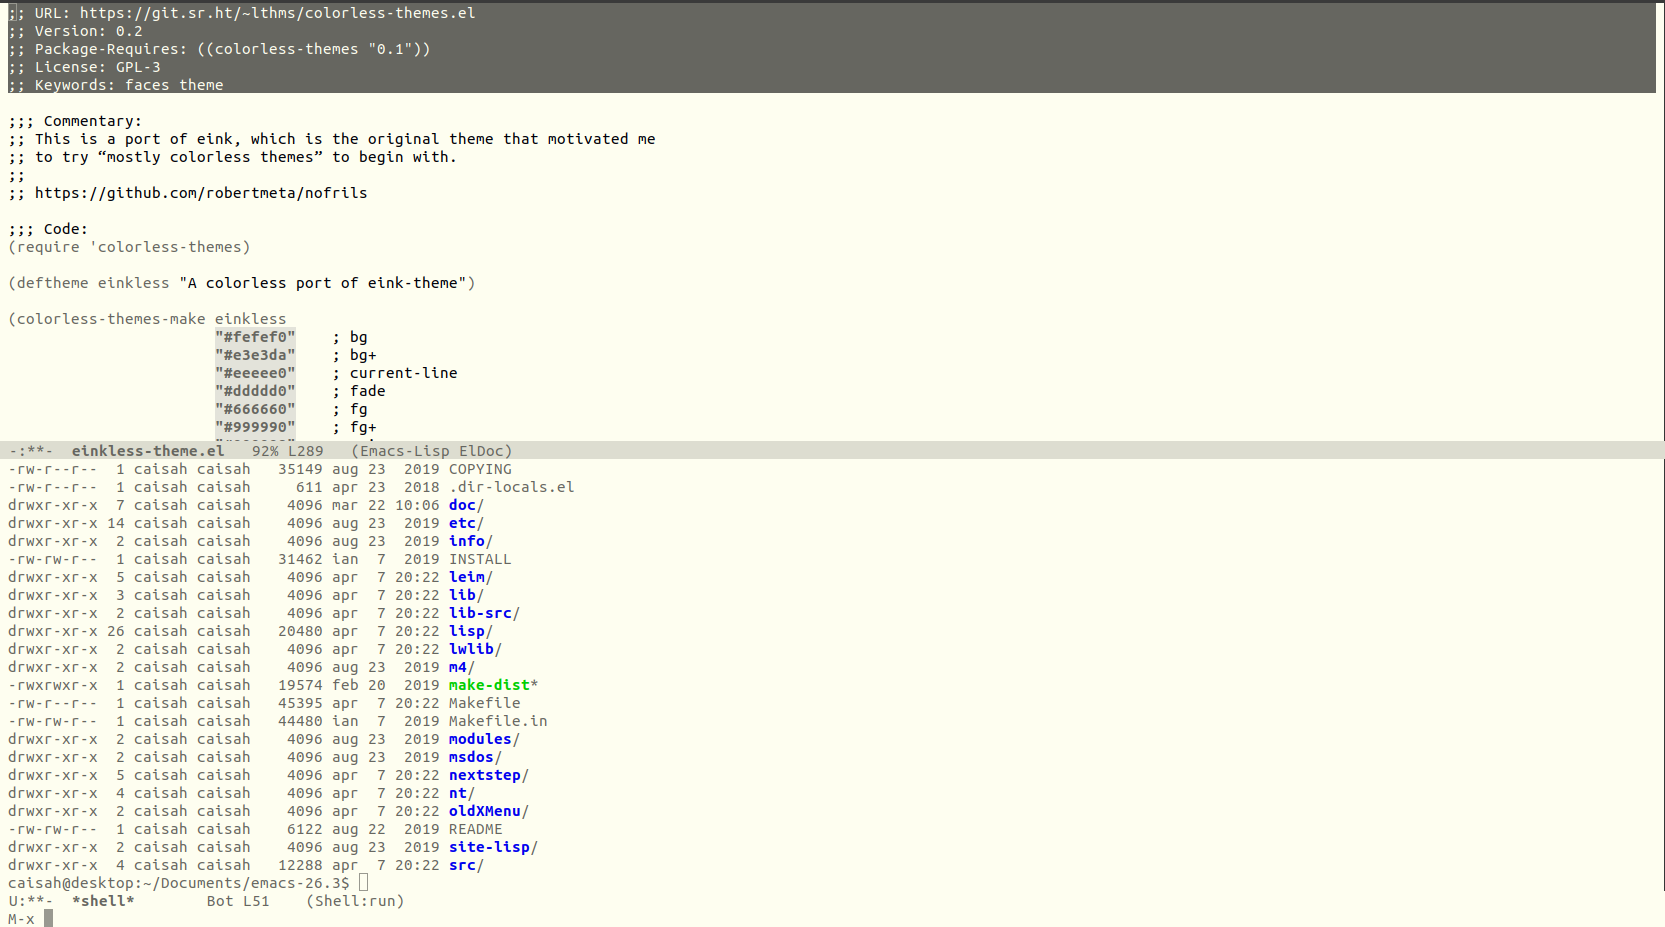1665x927 pixels.
Task: Open the etc/ directory in shell listing
Action: pyautogui.click(x=466, y=523)
